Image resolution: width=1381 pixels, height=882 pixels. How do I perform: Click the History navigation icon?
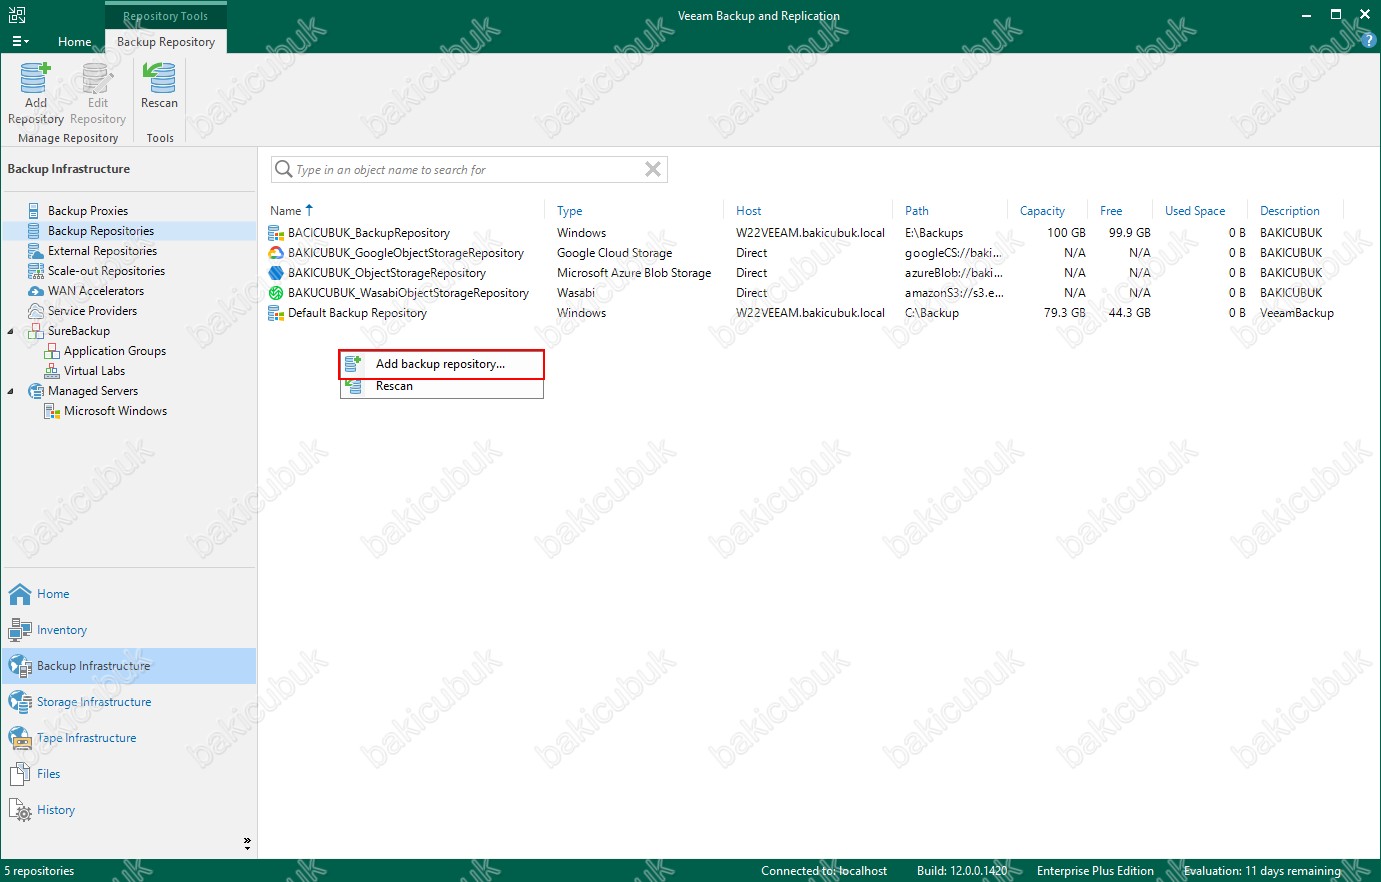(x=20, y=810)
